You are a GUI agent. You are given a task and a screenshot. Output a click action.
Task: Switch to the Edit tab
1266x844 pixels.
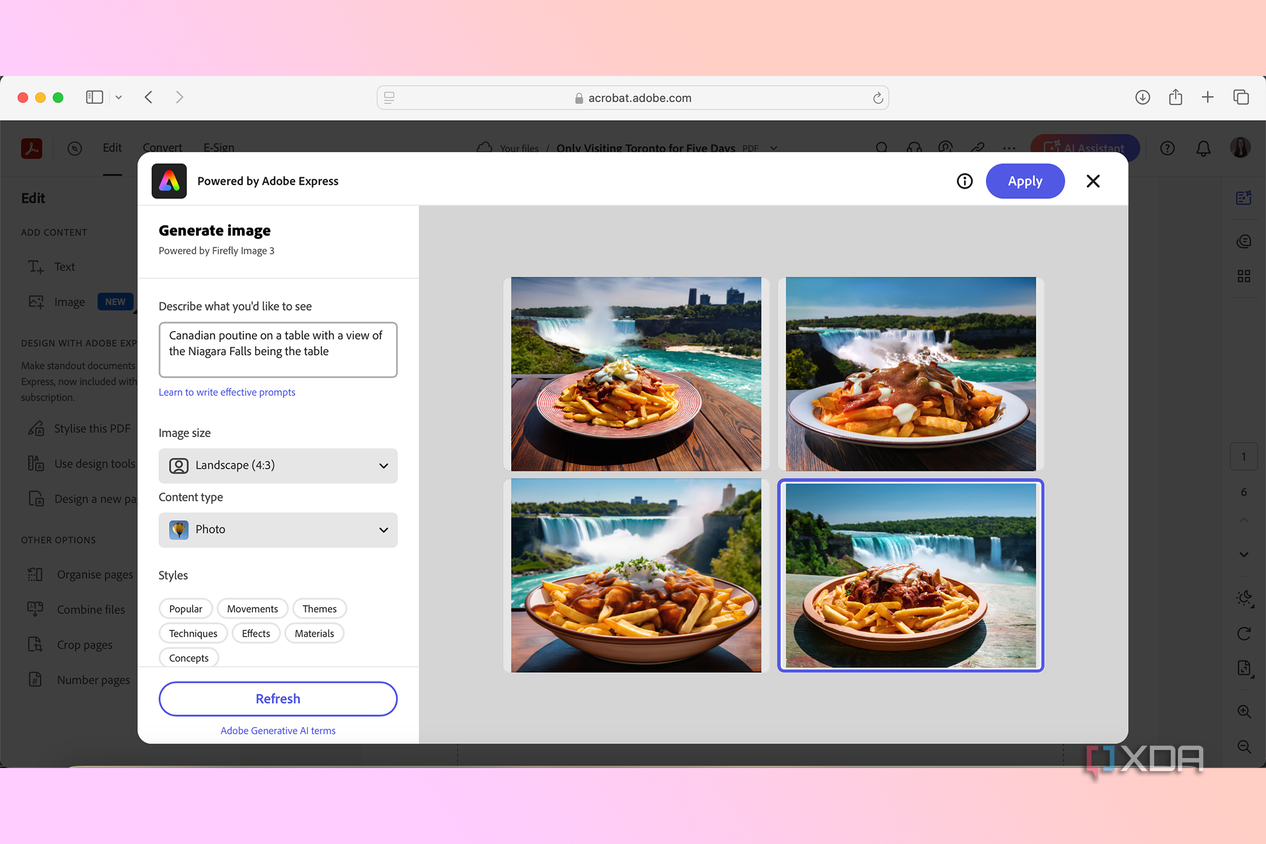pyautogui.click(x=112, y=148)
